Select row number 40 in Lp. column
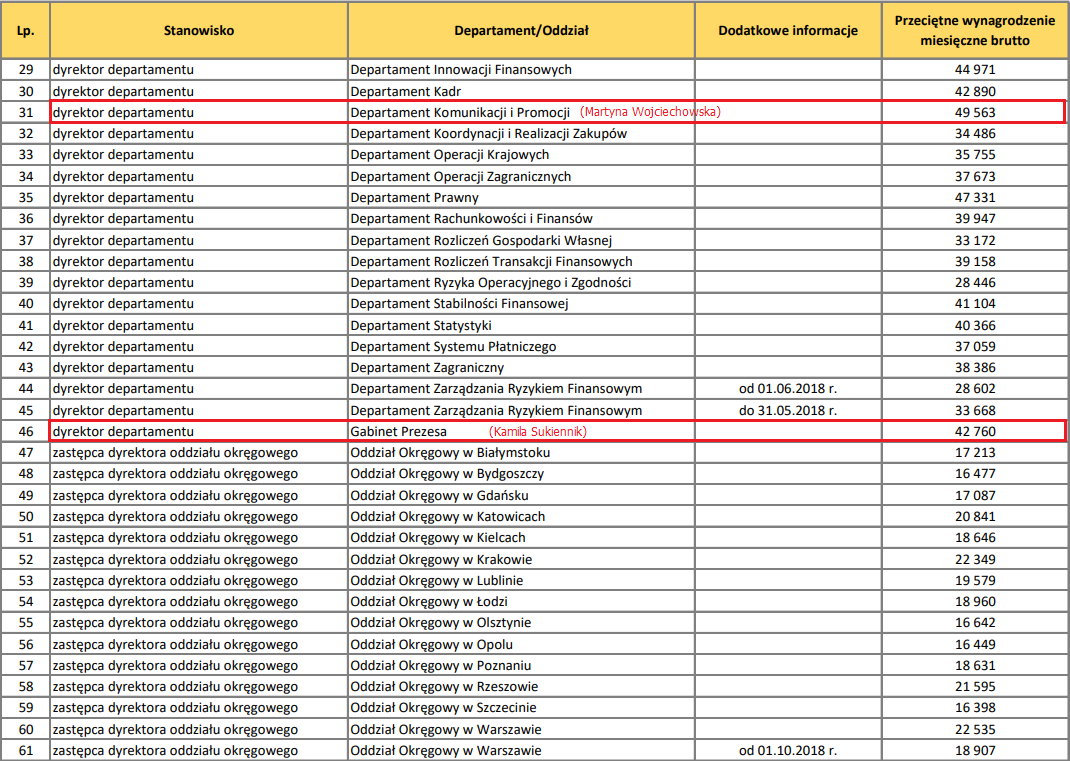1070x761 pixels. 26,304
